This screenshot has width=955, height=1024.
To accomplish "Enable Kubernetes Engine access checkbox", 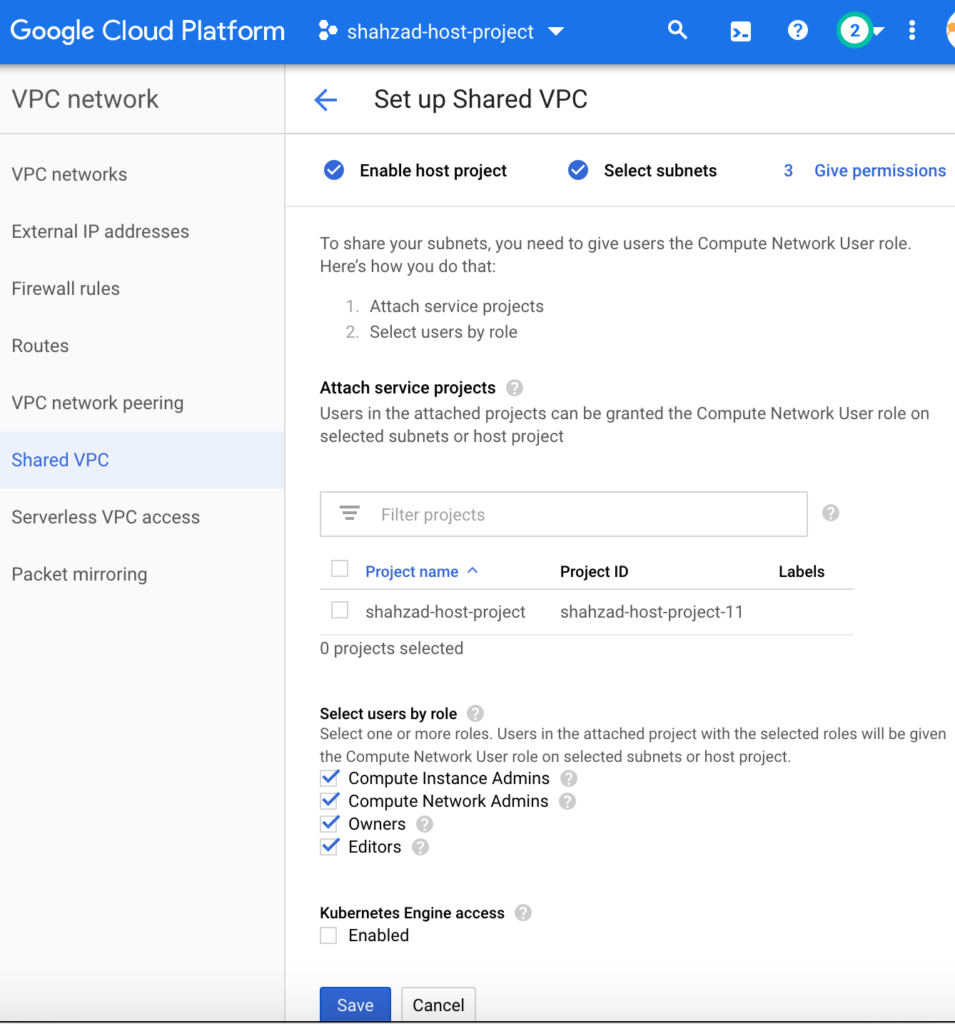I will (x=329, y=935).
